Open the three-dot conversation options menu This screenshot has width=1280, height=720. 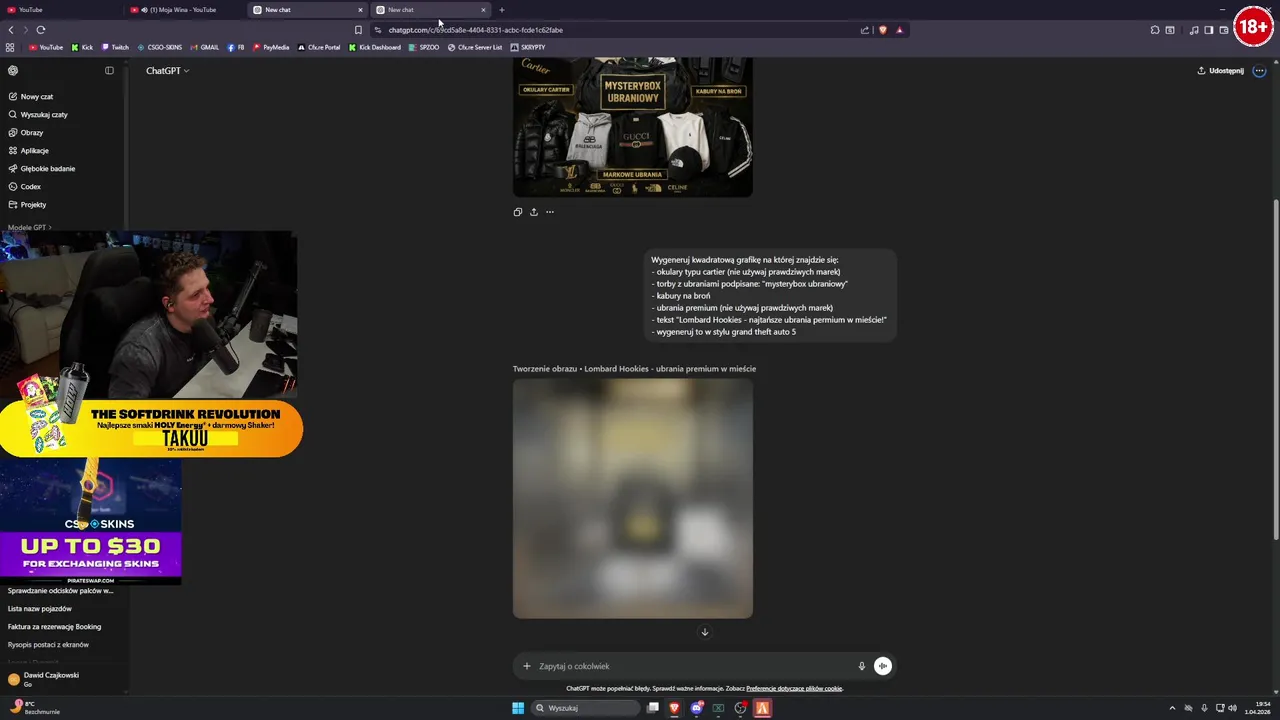pos(1259,71)
